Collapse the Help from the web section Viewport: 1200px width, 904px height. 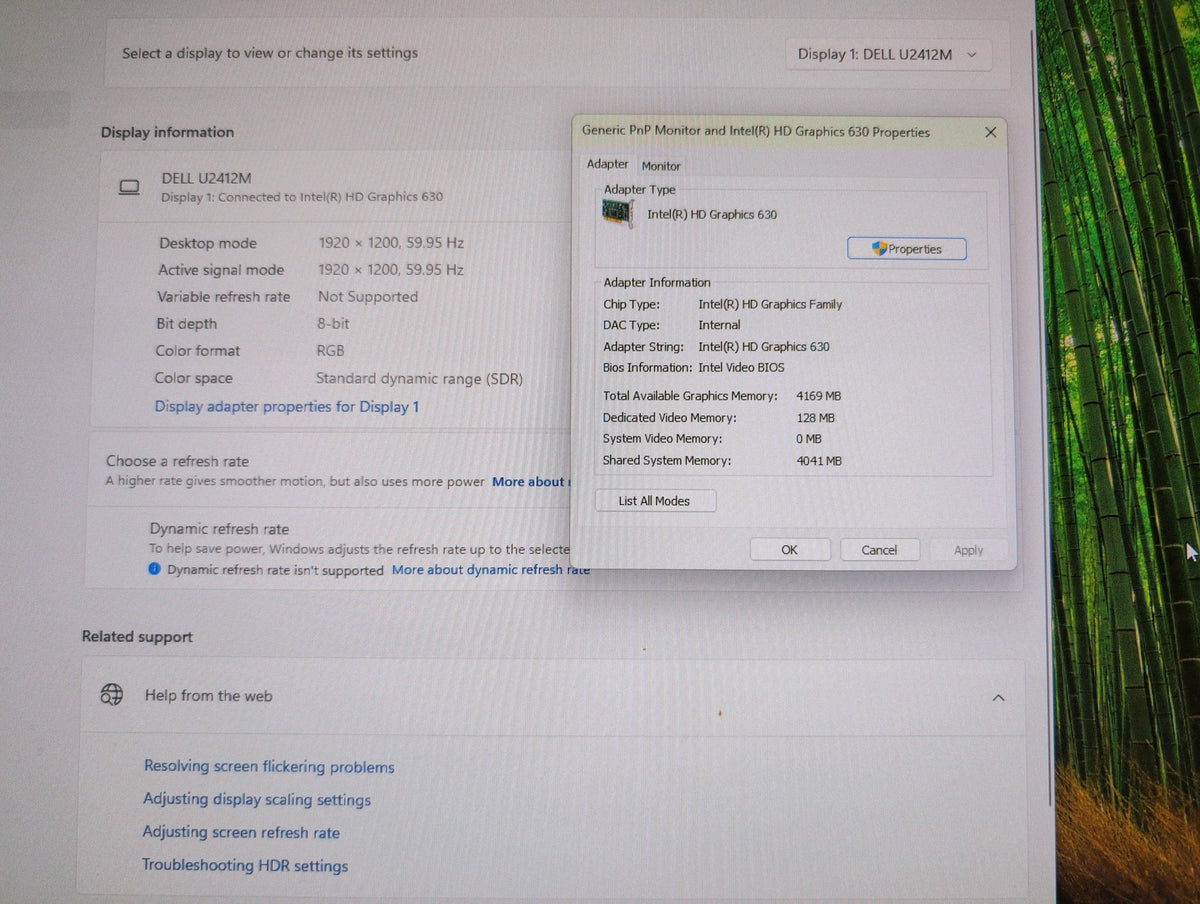[997, 697]
